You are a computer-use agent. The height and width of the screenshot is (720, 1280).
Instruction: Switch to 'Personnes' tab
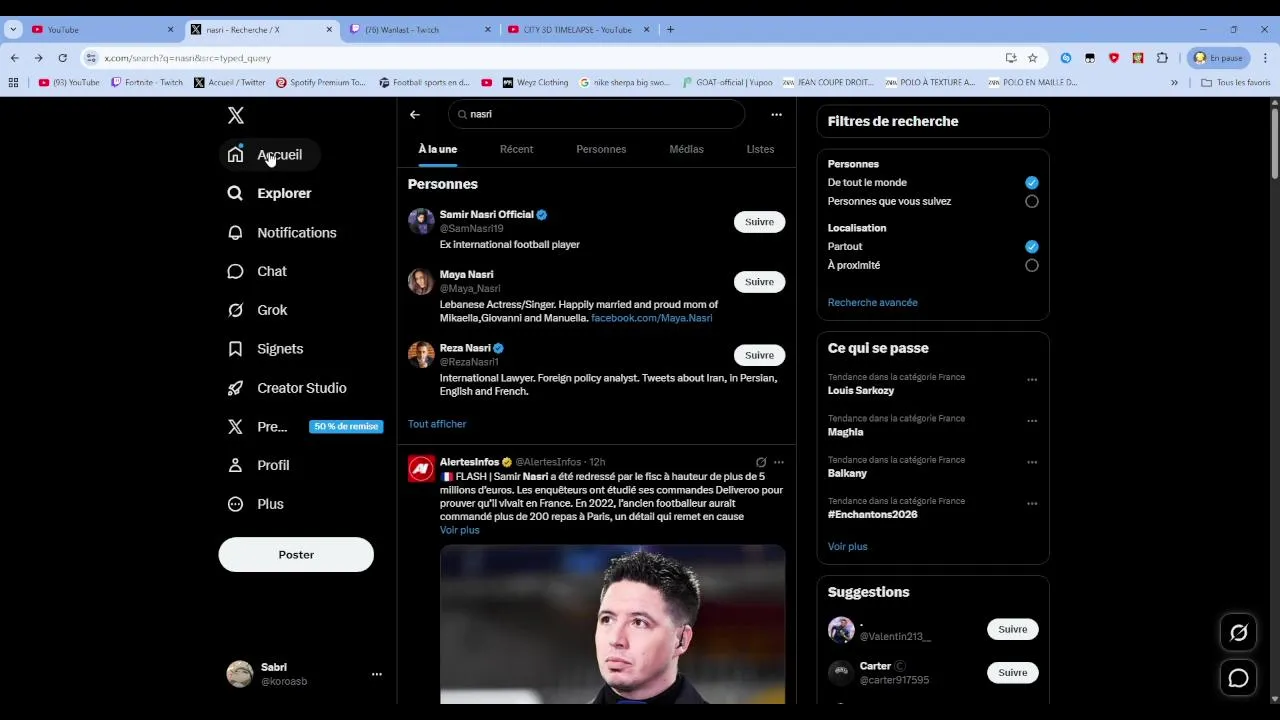(601, 149)
